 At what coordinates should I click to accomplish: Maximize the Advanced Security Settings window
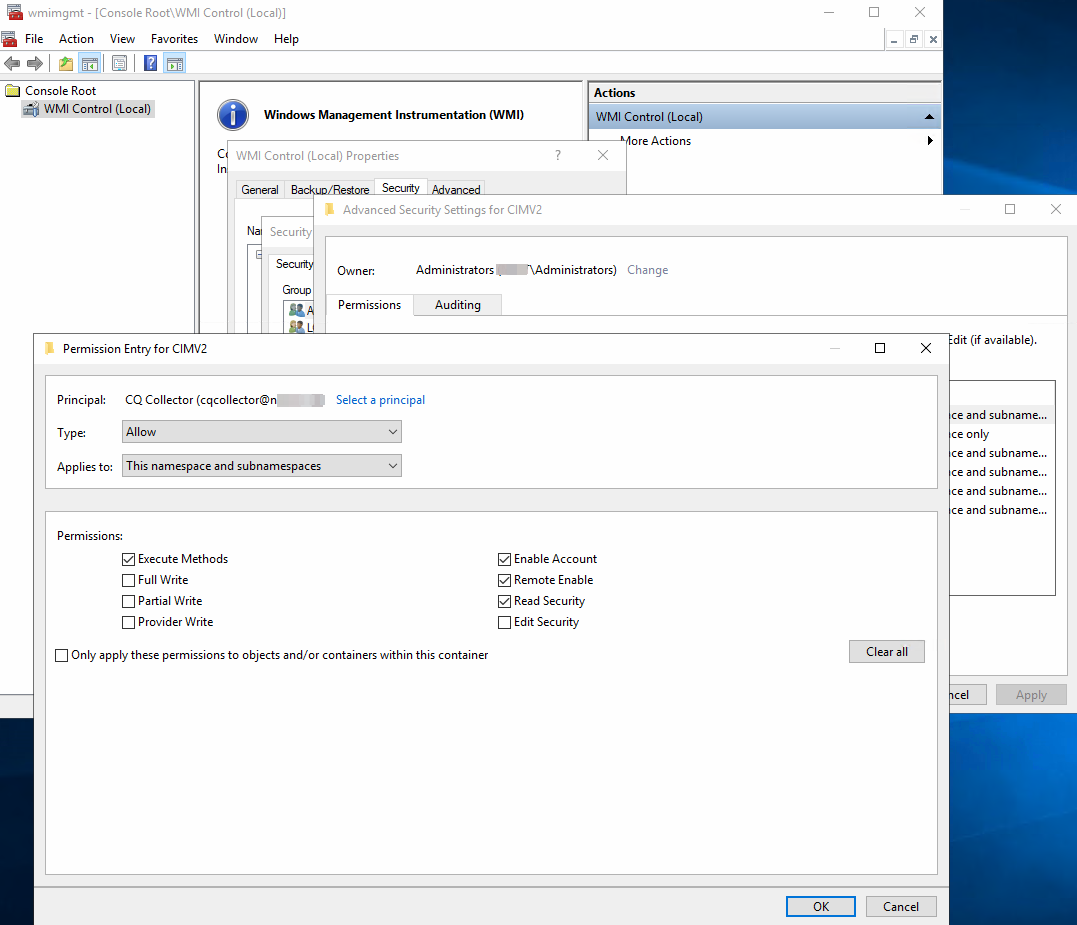pyautogui.click(x=1010, y=209)
